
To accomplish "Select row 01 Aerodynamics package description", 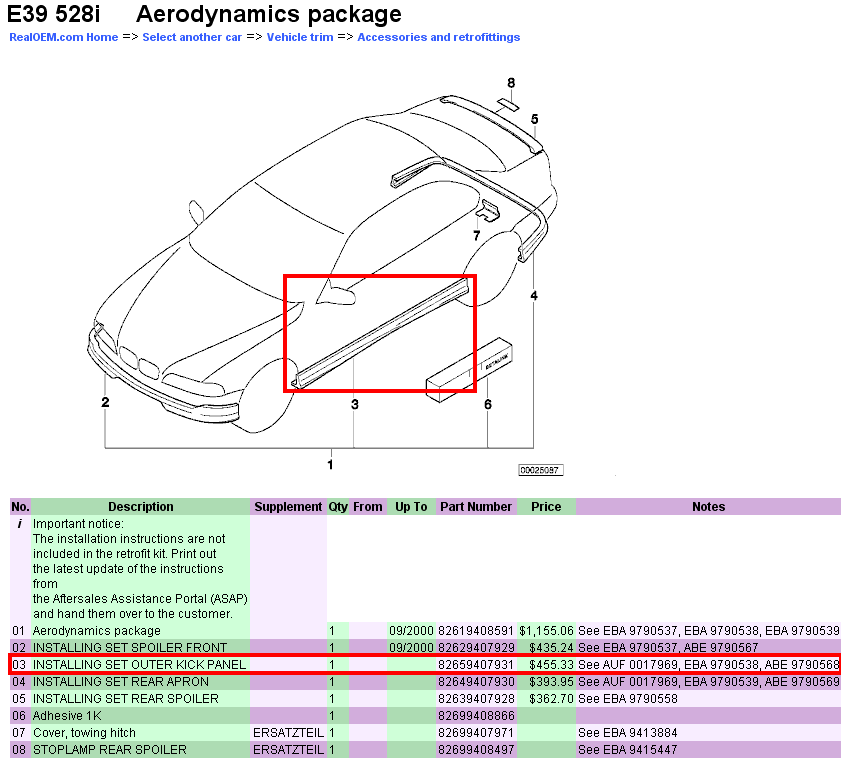I will [97, 631].
